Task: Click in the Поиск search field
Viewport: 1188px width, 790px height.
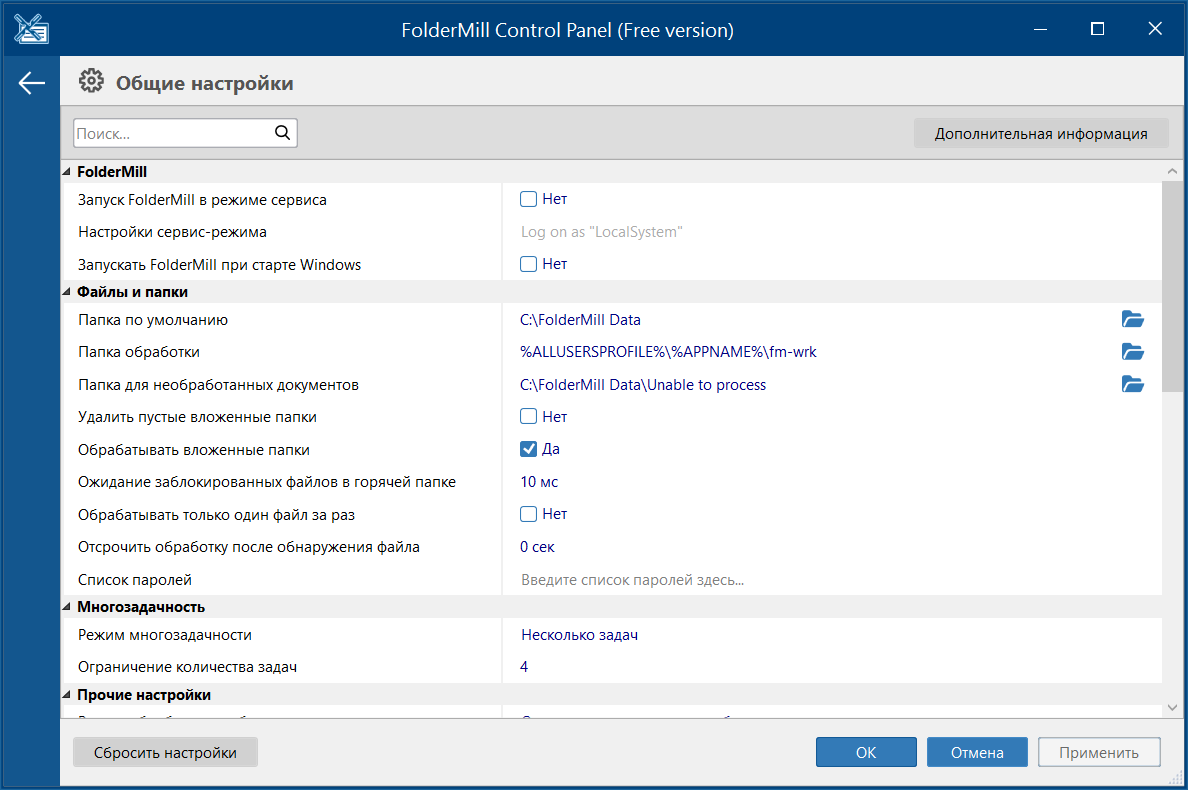Action: (x=170, y=133)
